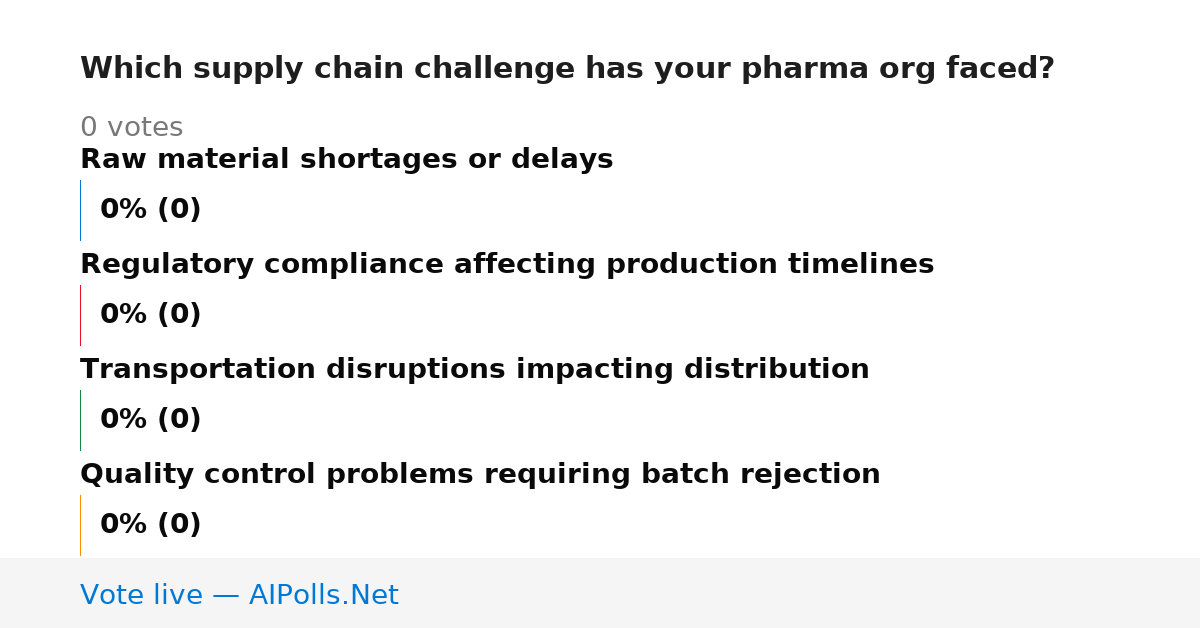The image size is (1200, 628).
Task: Choose Regulatory compliance affecting production timelines
Action: [507, 265]
